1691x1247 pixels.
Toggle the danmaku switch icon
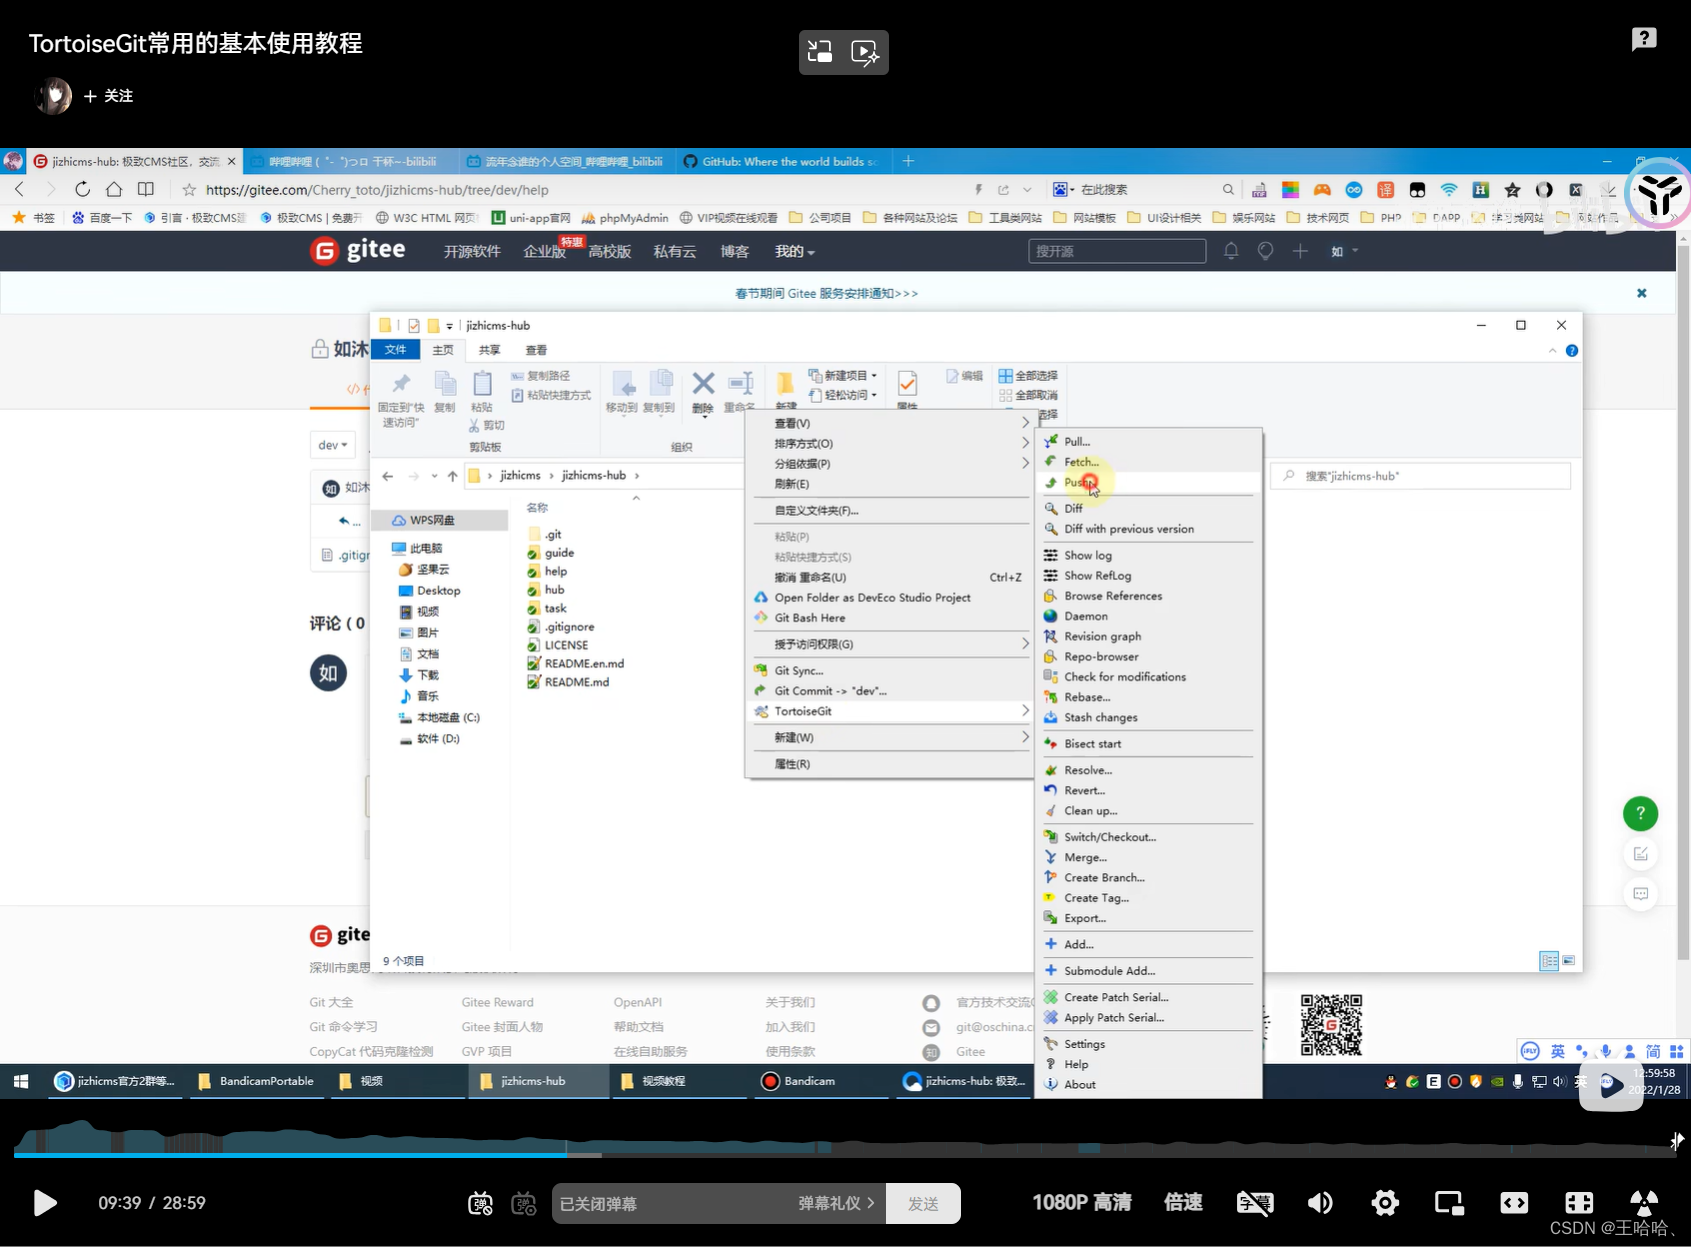pyautogui.click(x=480, y=1203)
